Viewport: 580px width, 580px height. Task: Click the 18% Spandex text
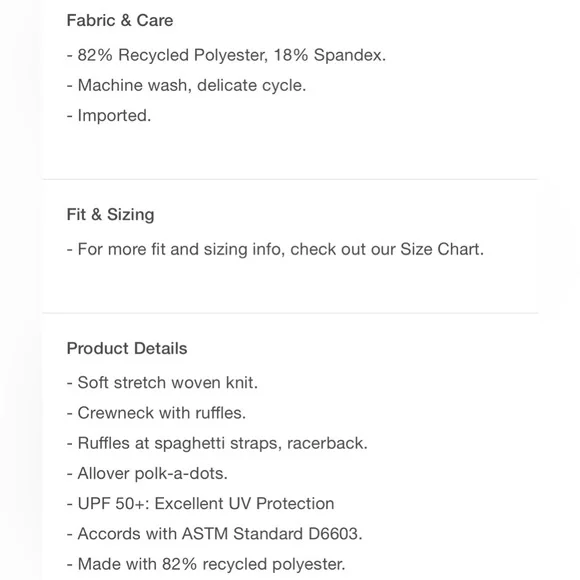330,55
